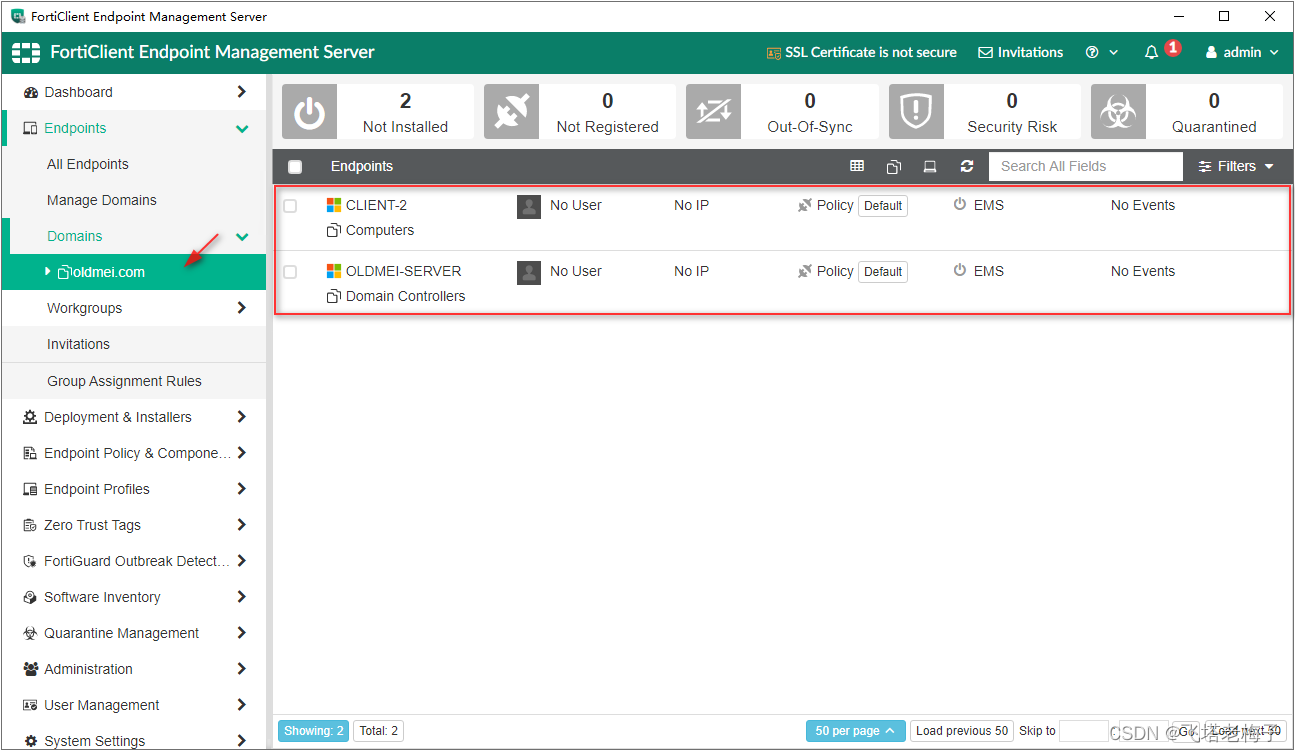Screen dimensions: 1295x752
Task: Click the Not Installed power icon
Action: pos(309,112)
